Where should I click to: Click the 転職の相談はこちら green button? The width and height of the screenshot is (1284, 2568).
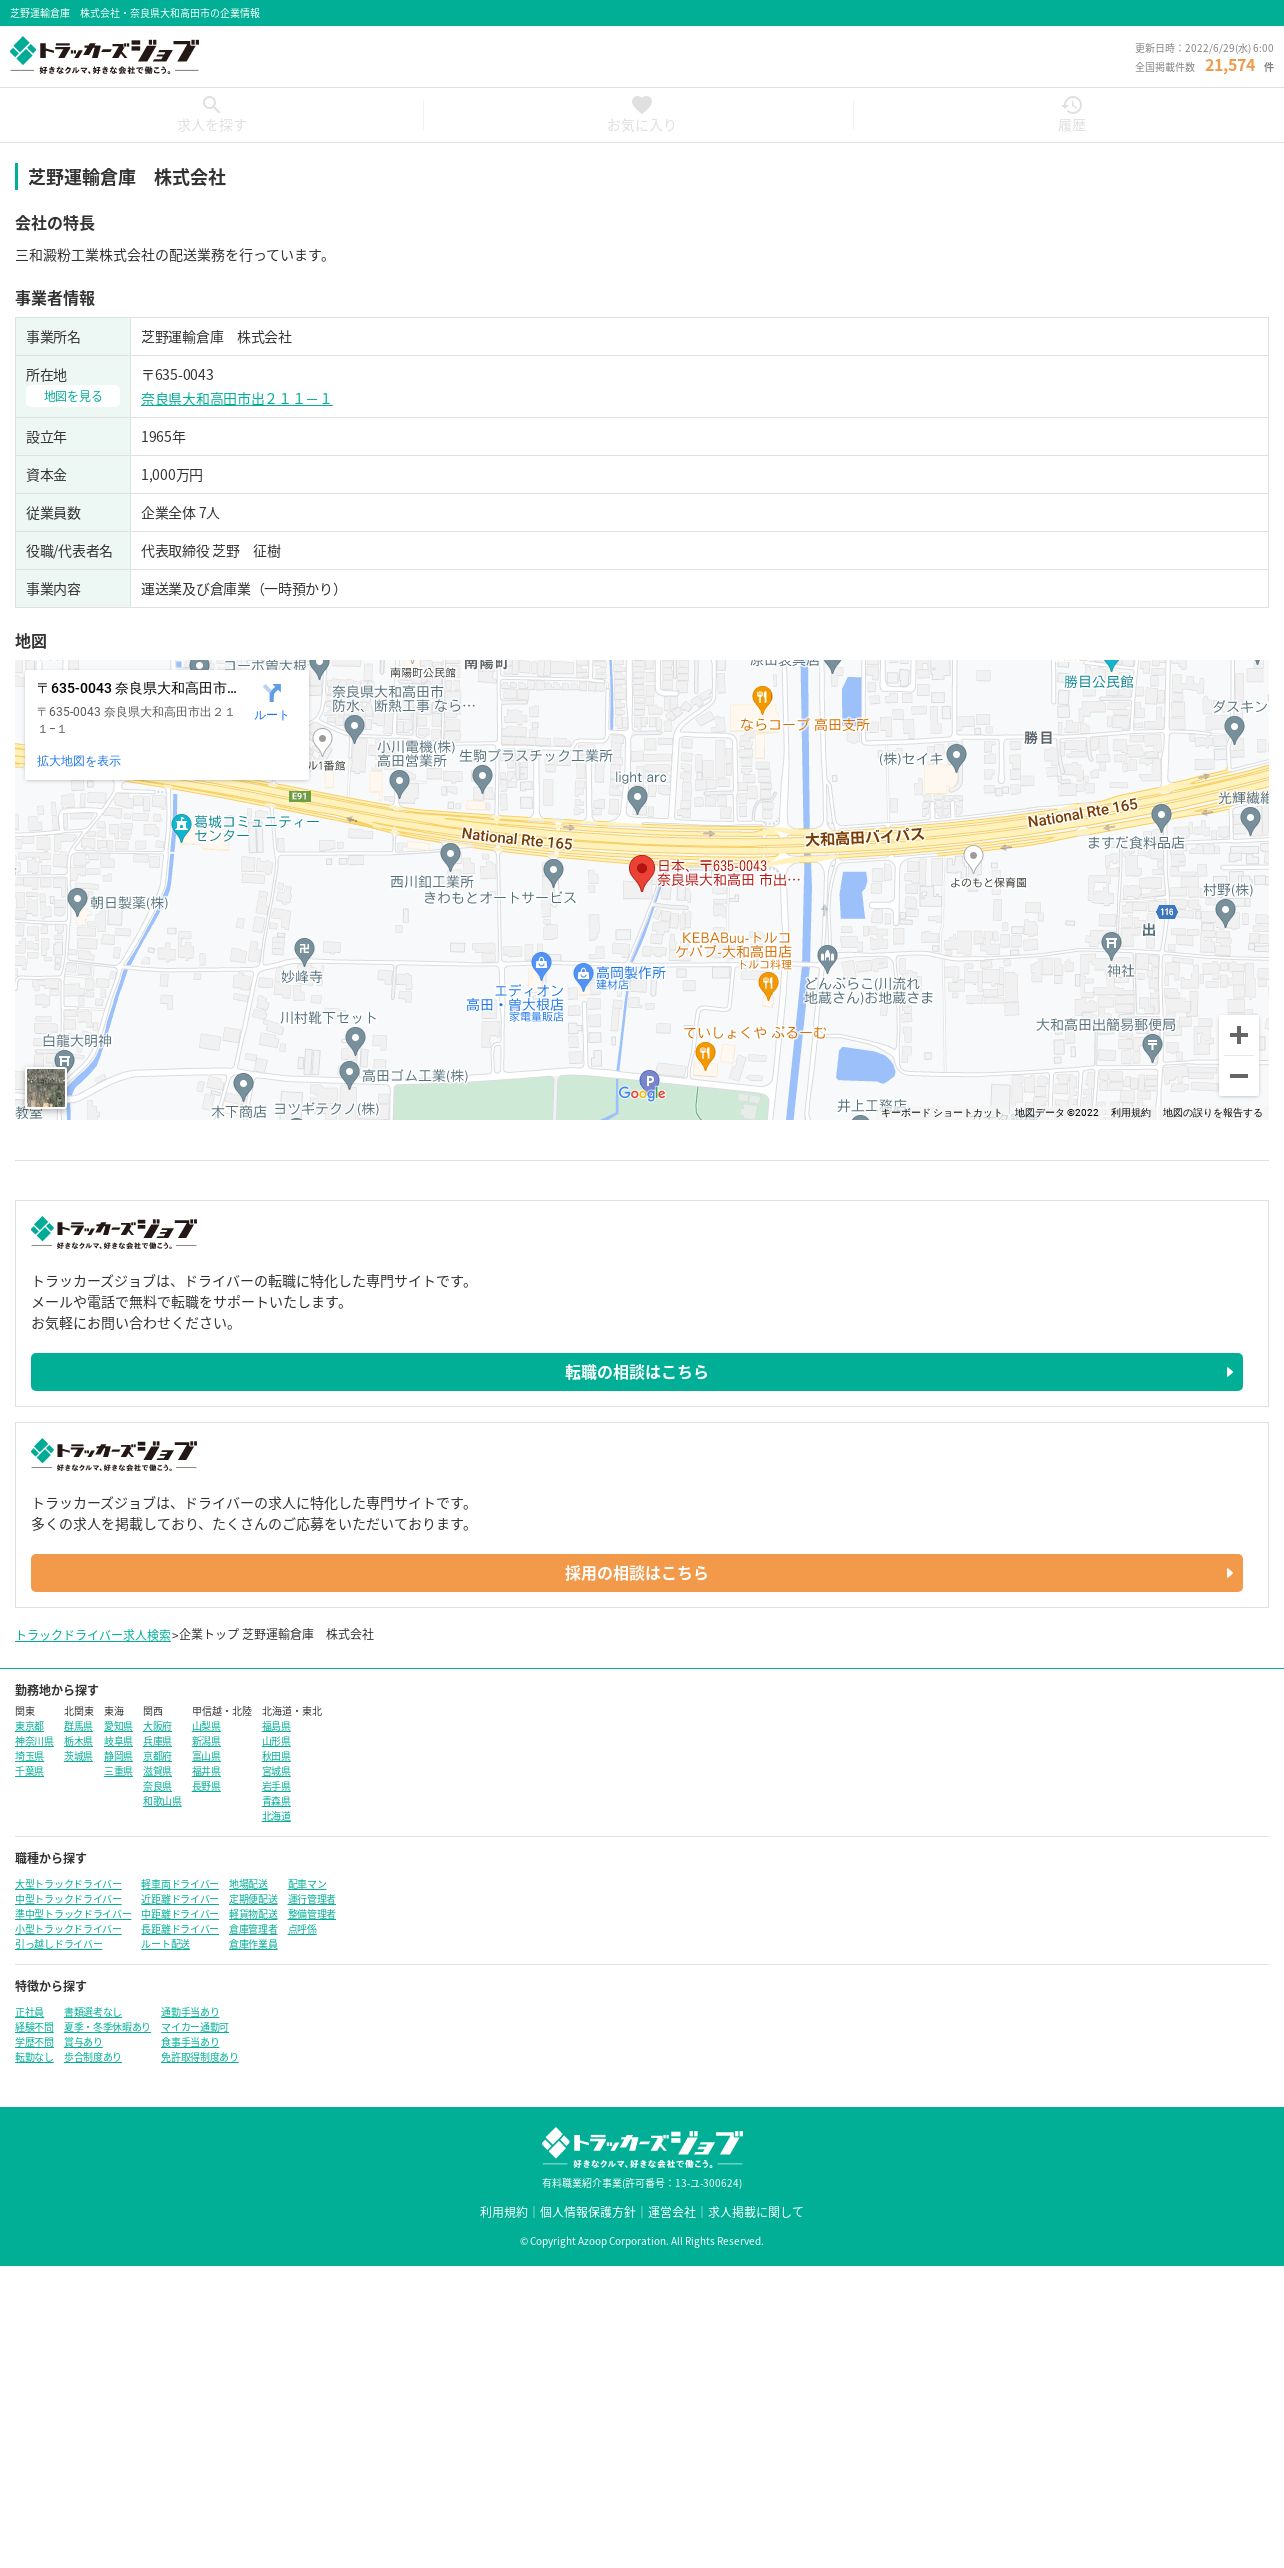pos(637,1372)
